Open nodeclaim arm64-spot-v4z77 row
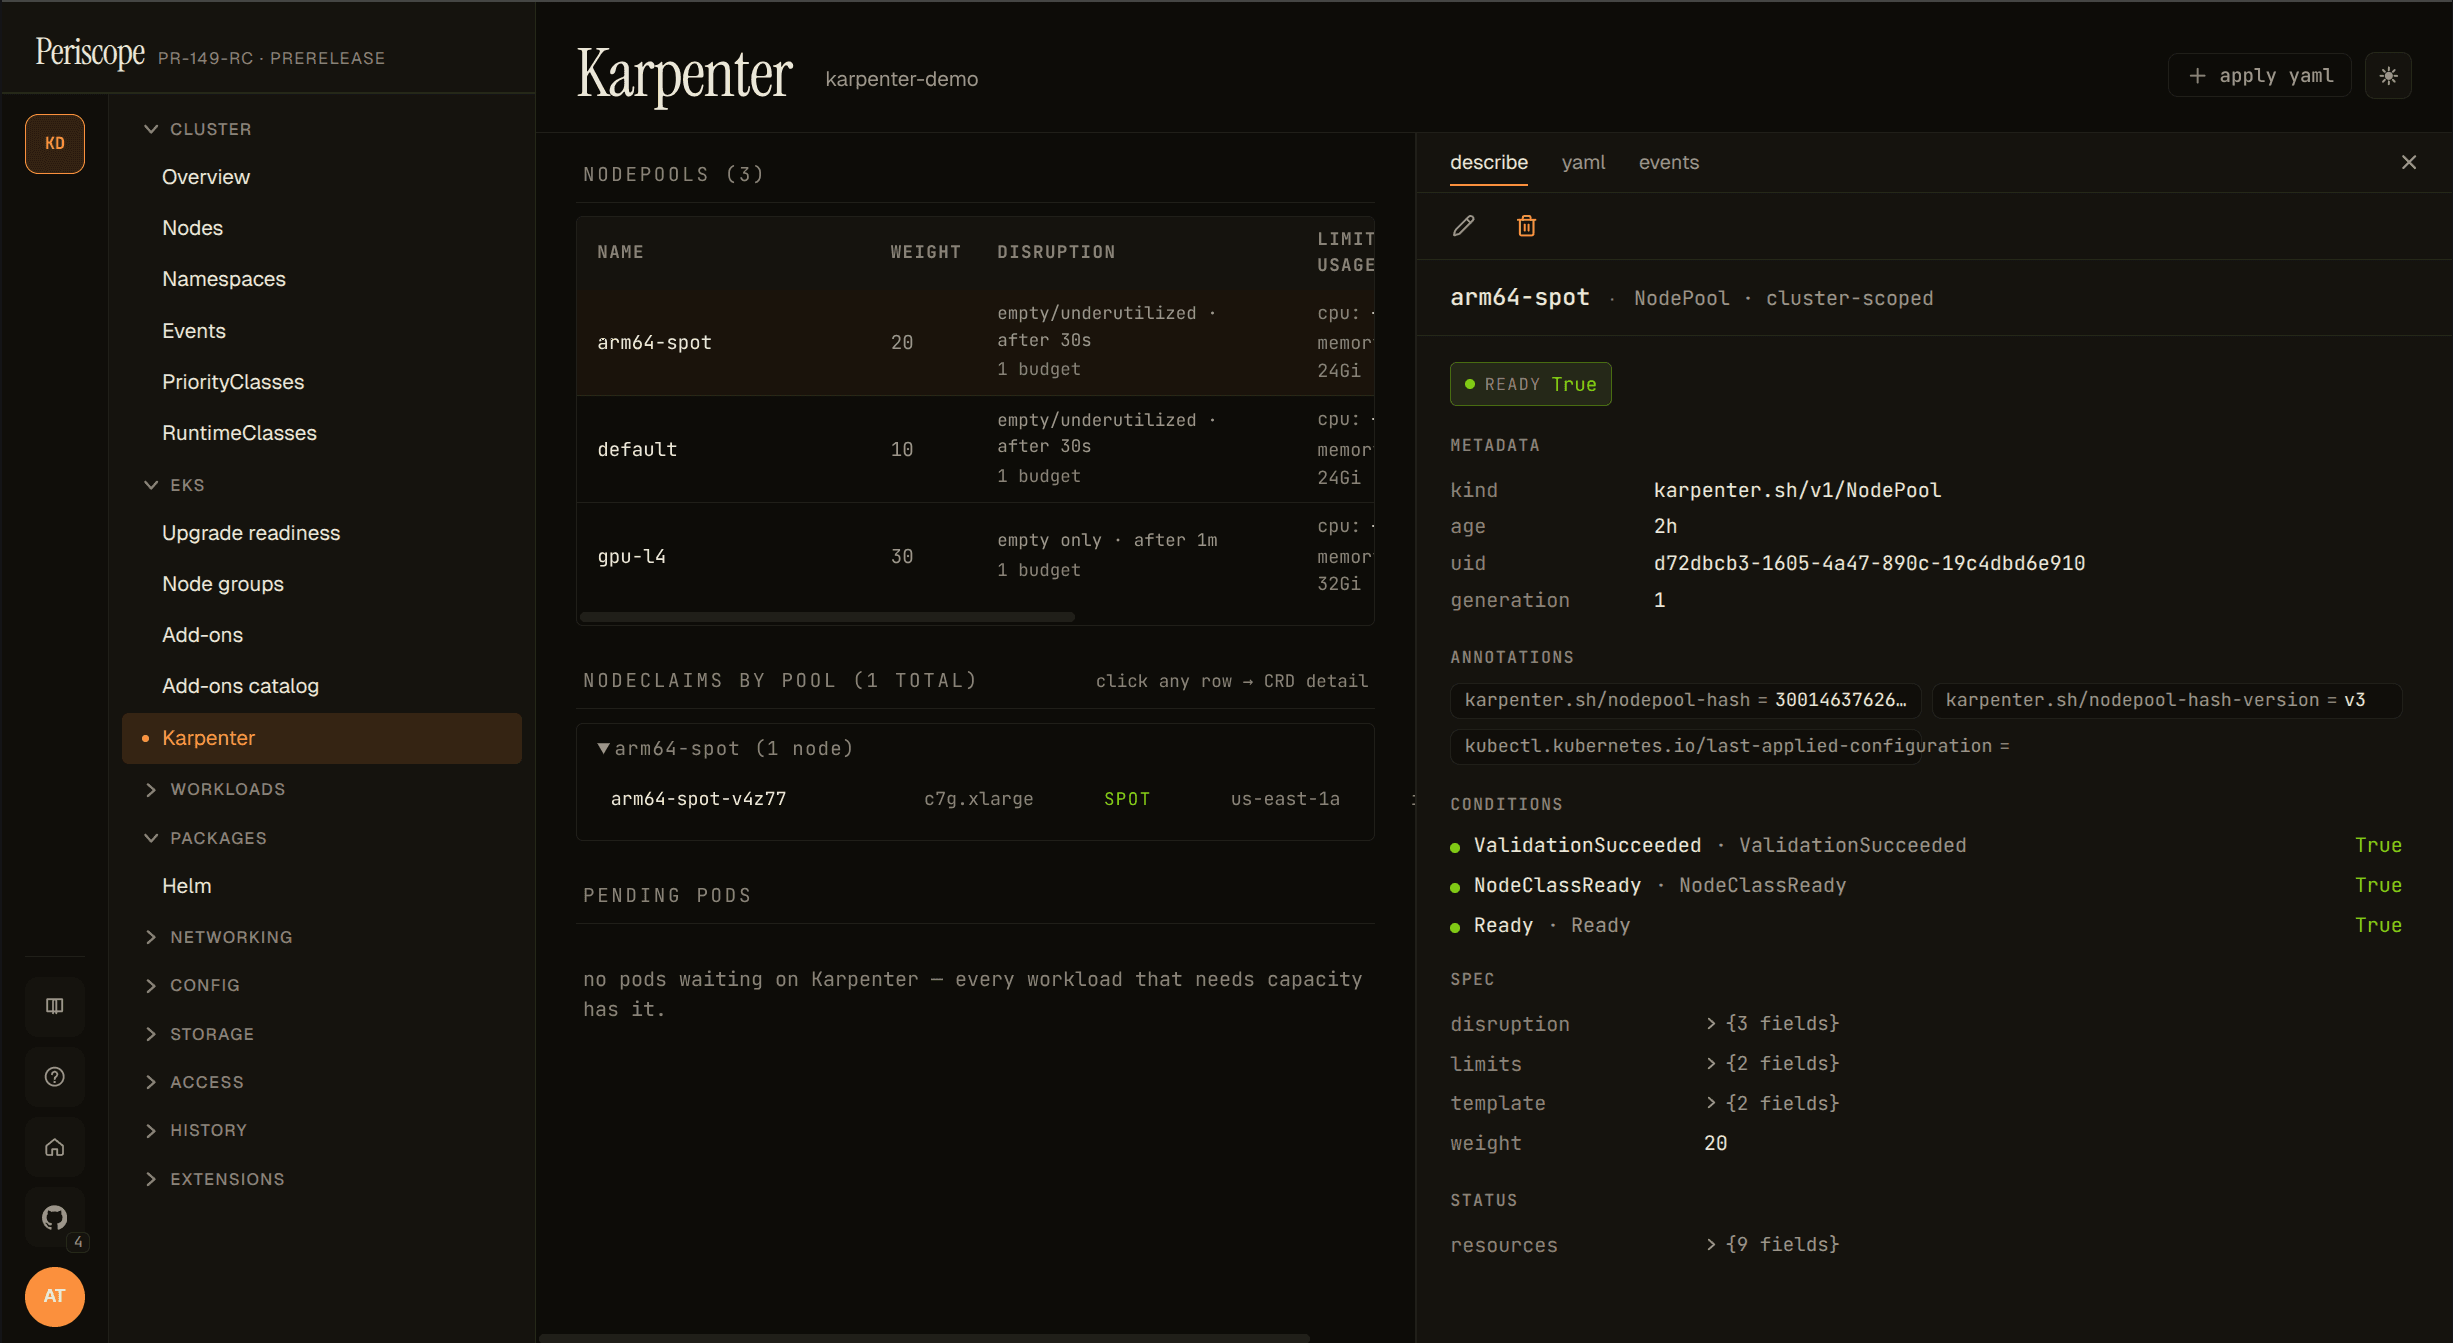The width and height of the screenshot is (2453, 1343). tap(975, 799)
